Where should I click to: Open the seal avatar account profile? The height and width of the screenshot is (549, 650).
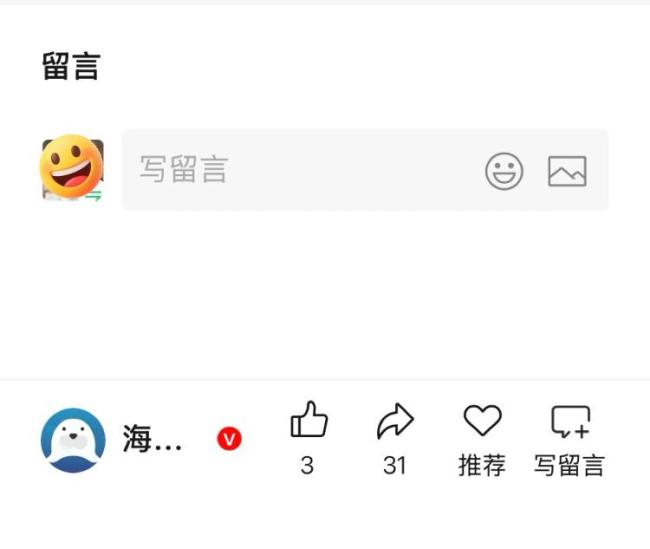point(73,440)
